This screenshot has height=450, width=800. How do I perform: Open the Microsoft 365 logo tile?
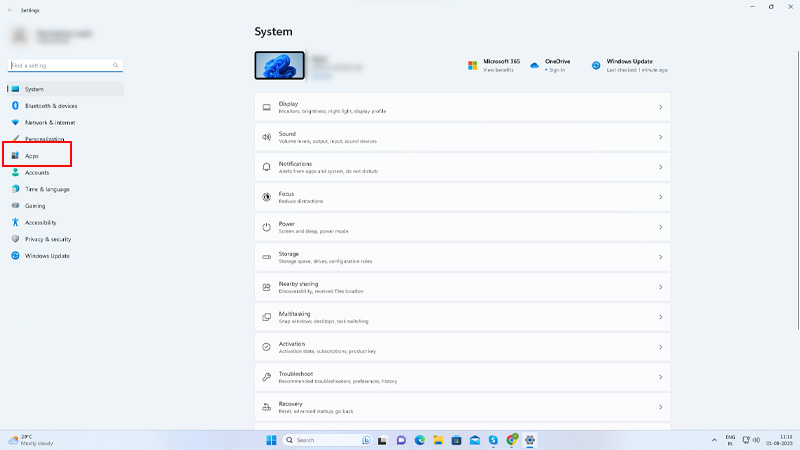tap(472, 65)
